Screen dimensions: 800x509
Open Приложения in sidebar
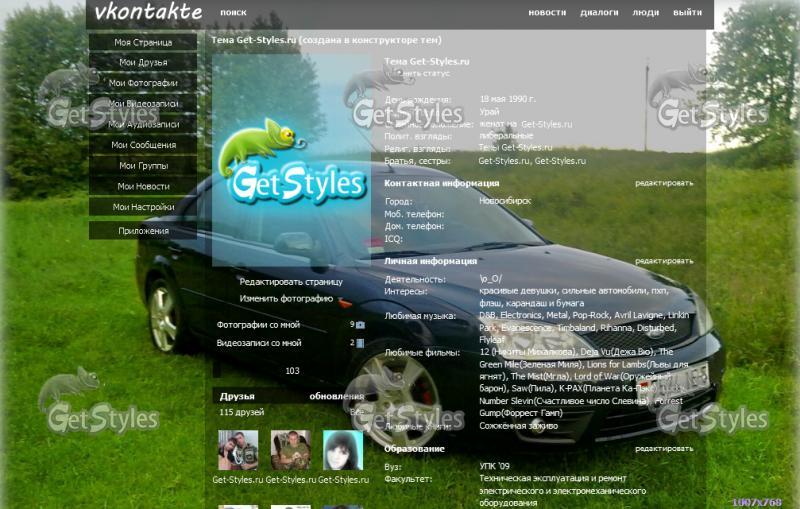(x=143, y=231)
